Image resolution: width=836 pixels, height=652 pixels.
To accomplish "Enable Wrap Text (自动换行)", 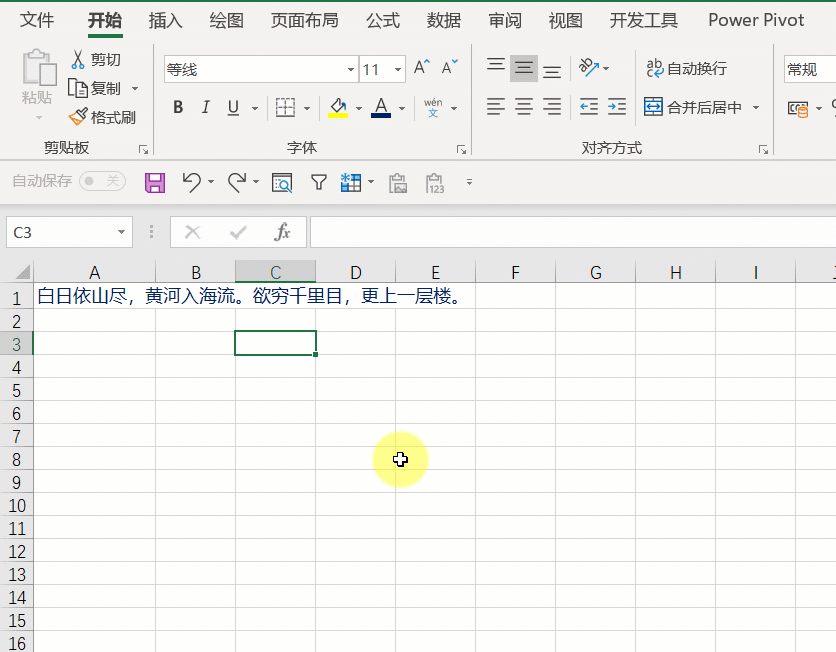I will pyautogui.click(x=686, y=68).
